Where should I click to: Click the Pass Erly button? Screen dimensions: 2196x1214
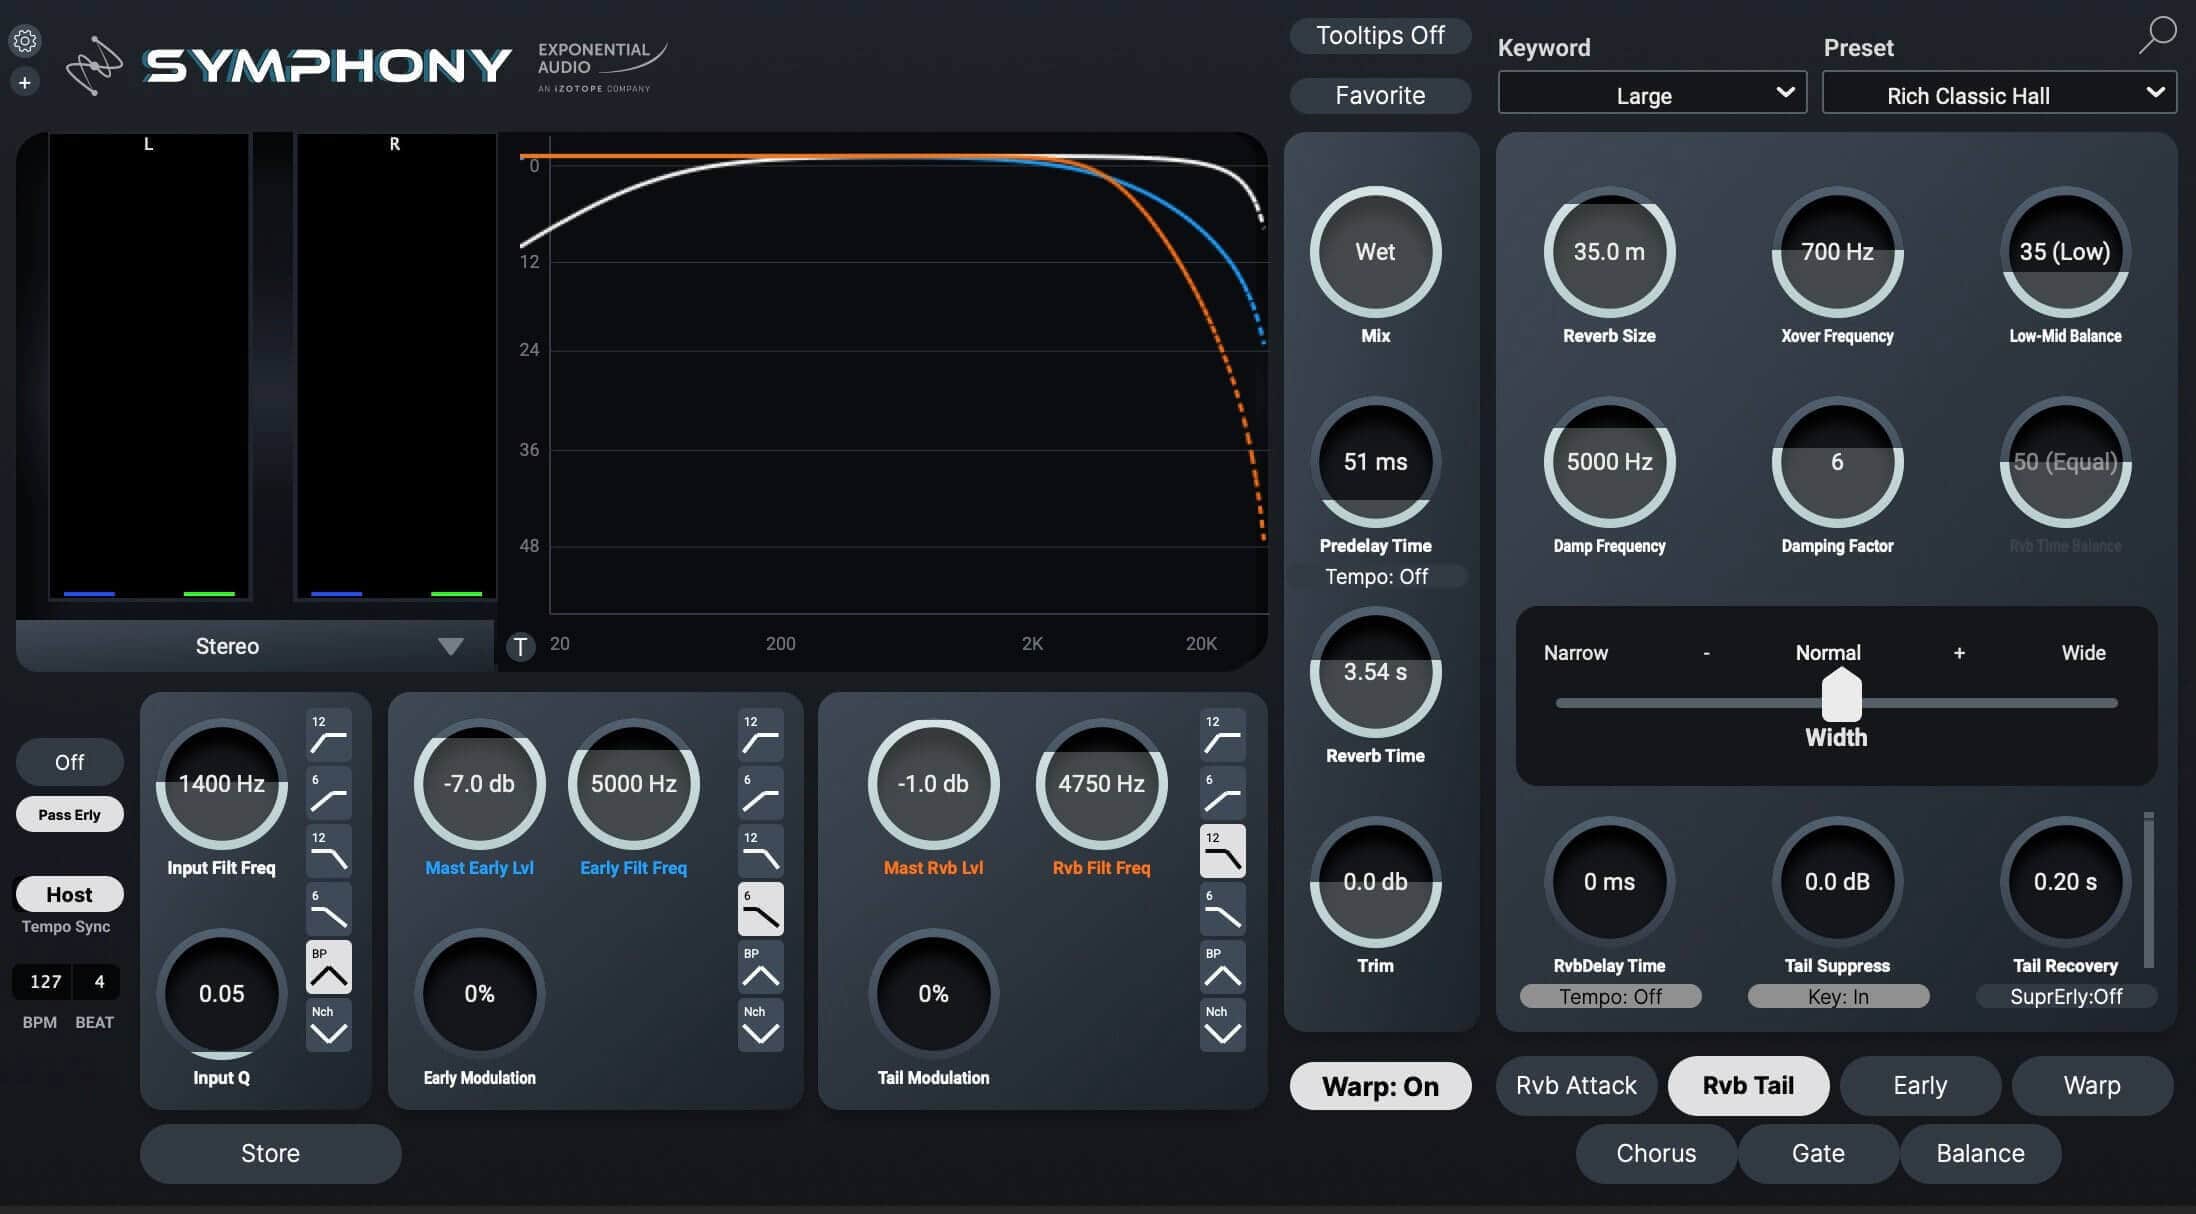pos(69,814)
